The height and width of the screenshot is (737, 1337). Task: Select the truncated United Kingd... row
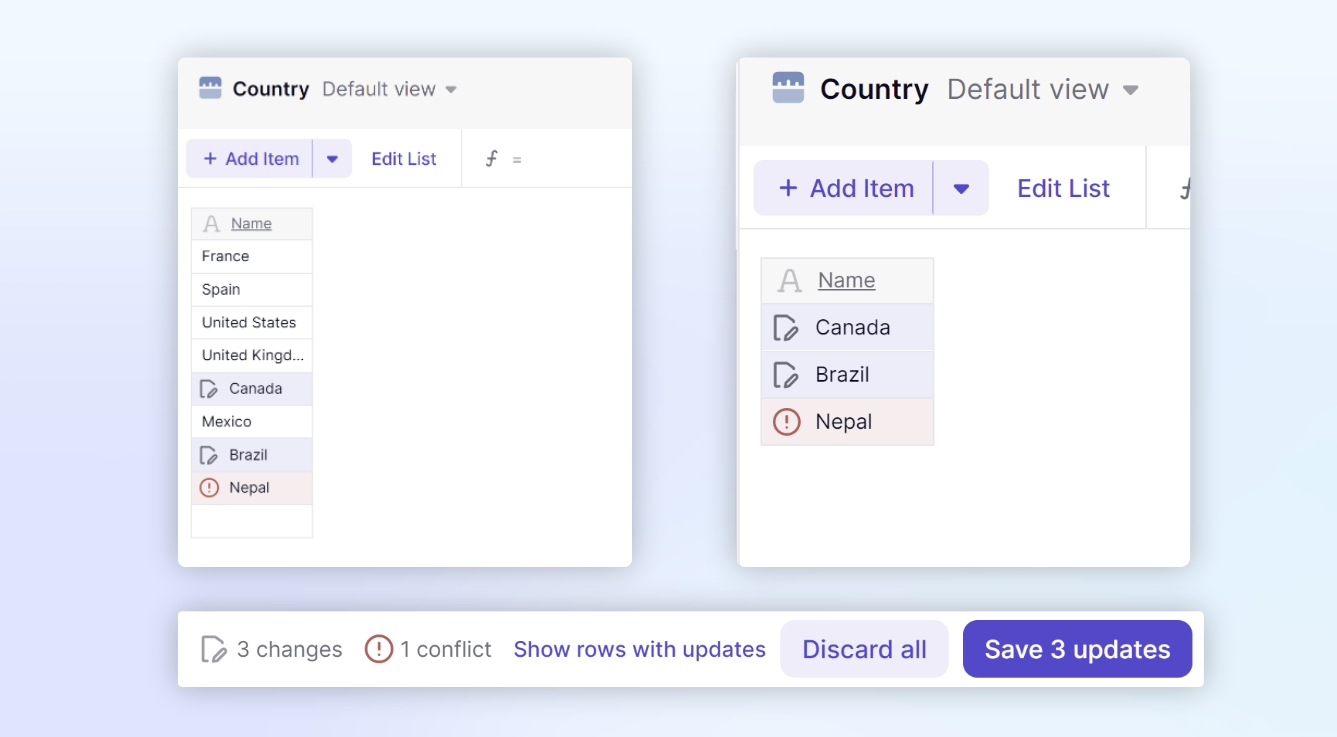tap(252, 355)
